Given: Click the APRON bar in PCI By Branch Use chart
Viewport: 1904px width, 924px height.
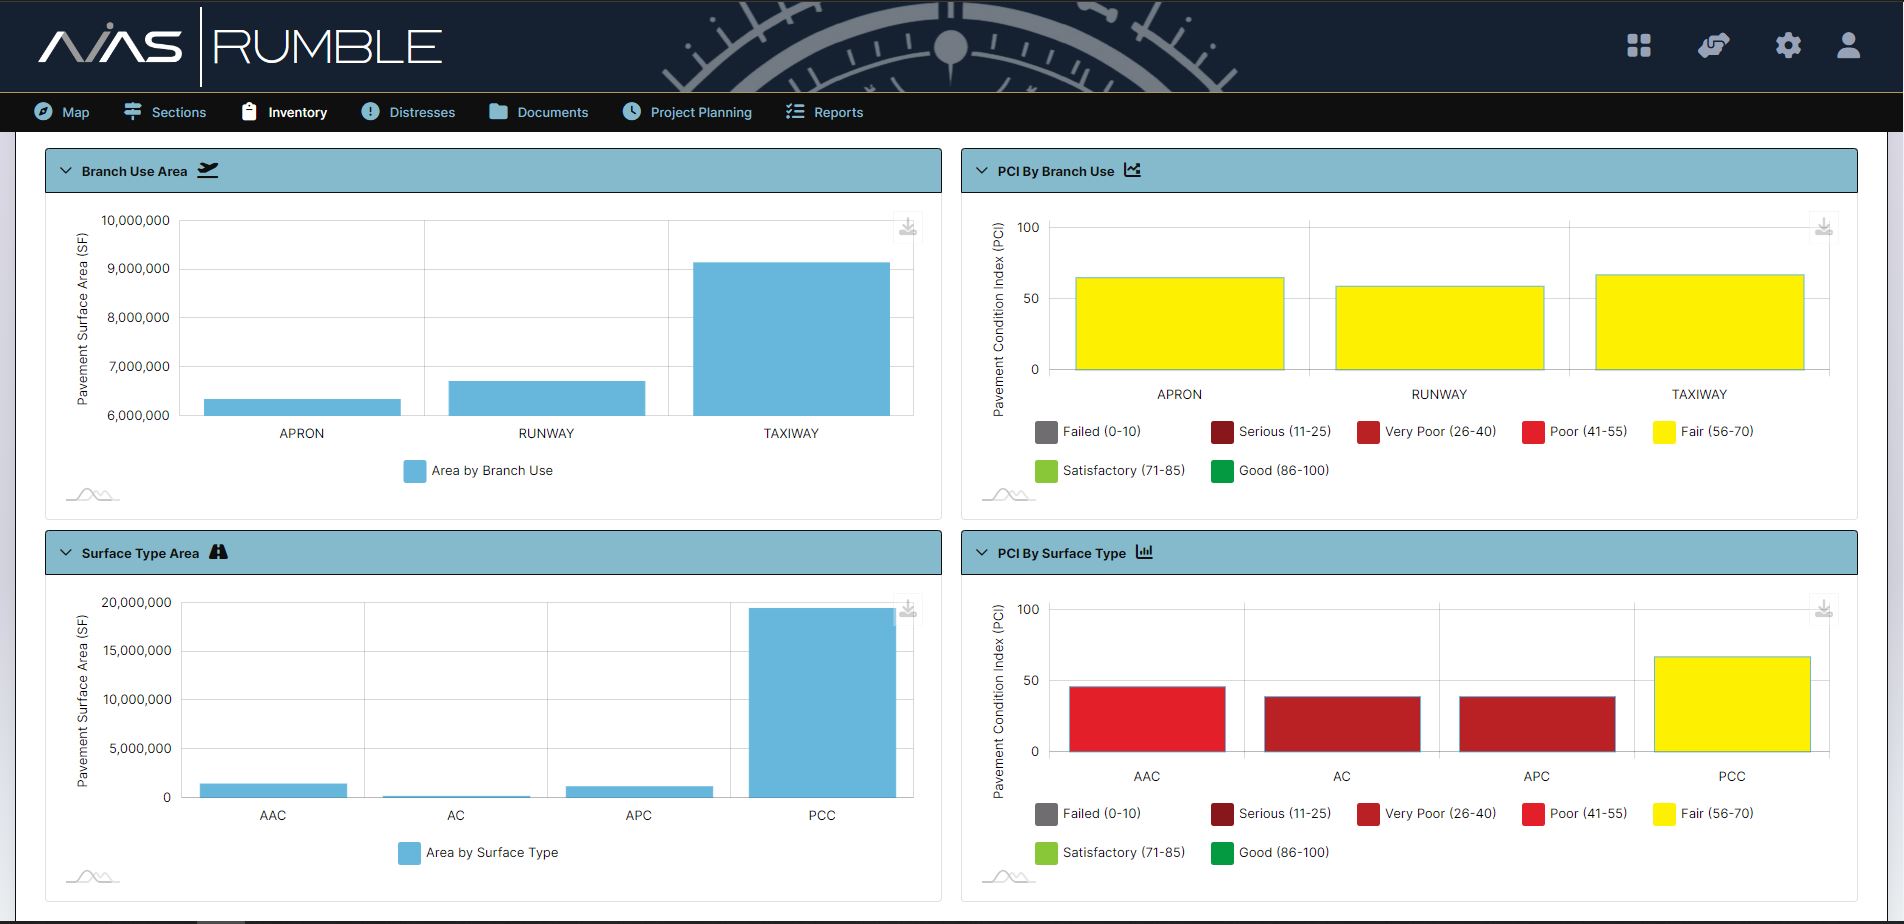Looking at the screenshot, I should (x=1179, y=324).
